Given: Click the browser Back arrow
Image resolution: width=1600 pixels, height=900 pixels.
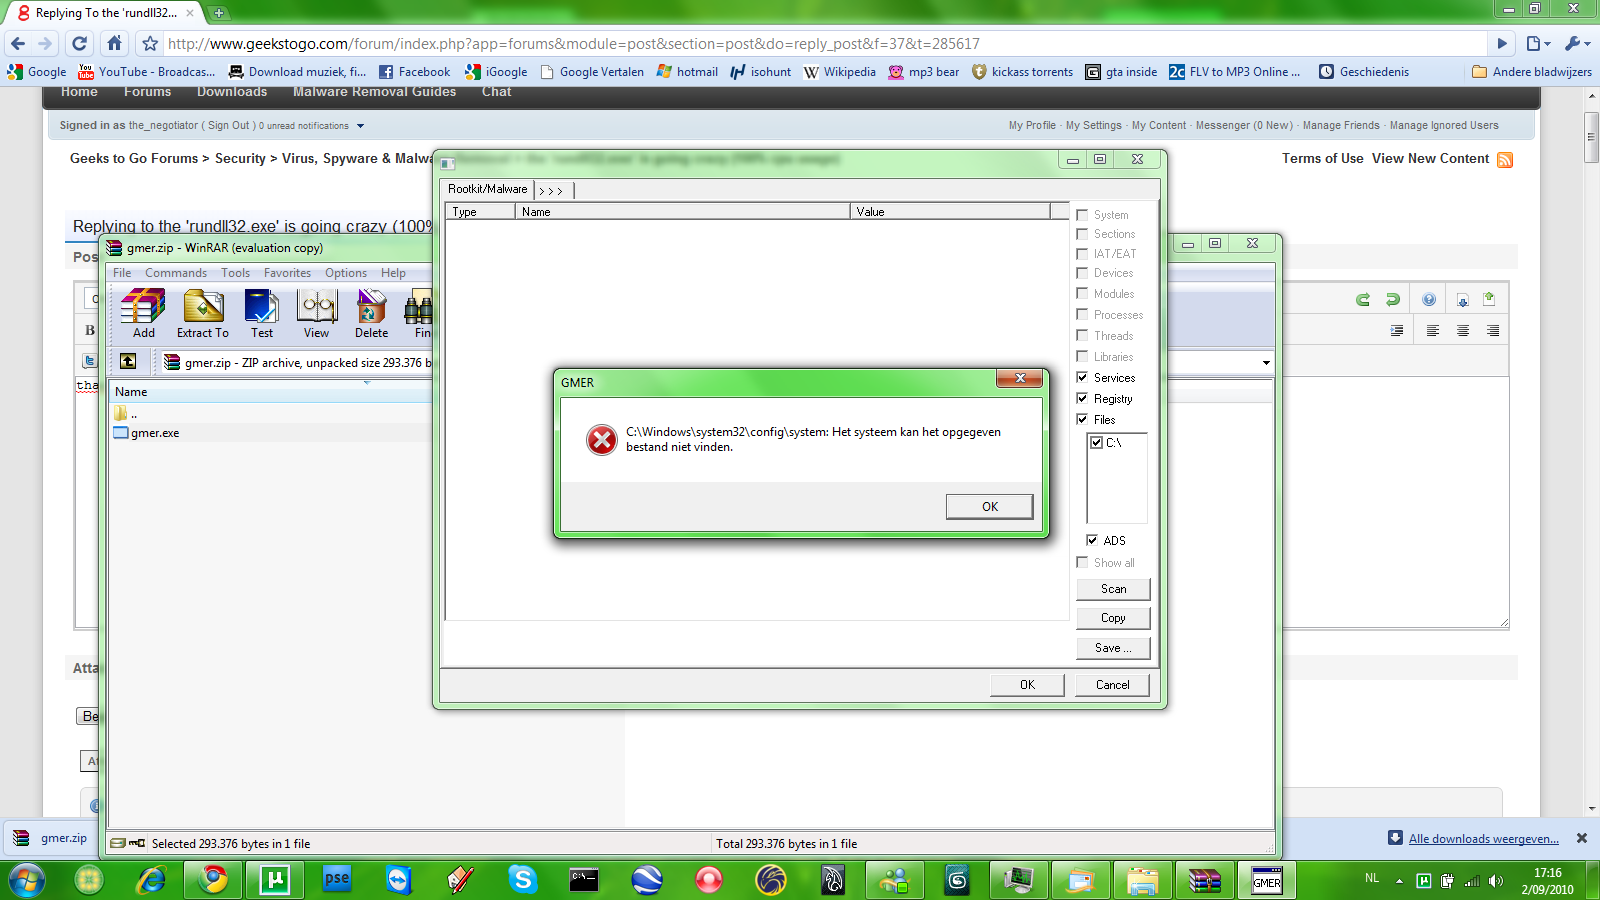Looking at the screenshot, I should tap(18, 43).
